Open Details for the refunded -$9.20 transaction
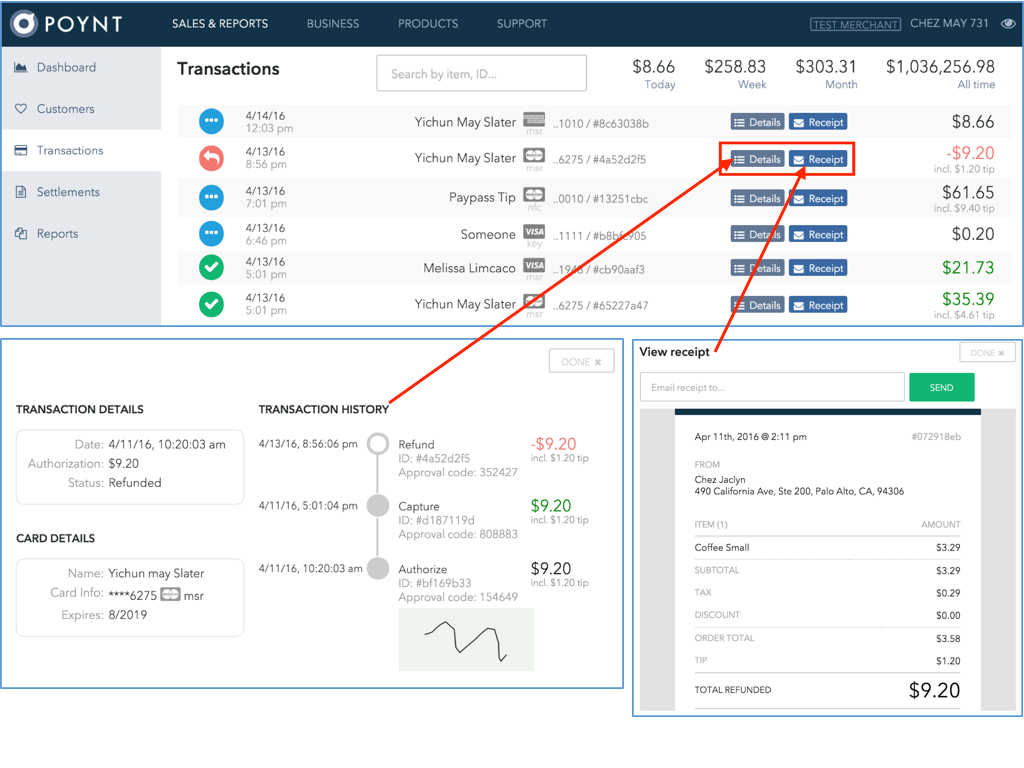The image size is (1024, 768). click(x=757, y=159)
